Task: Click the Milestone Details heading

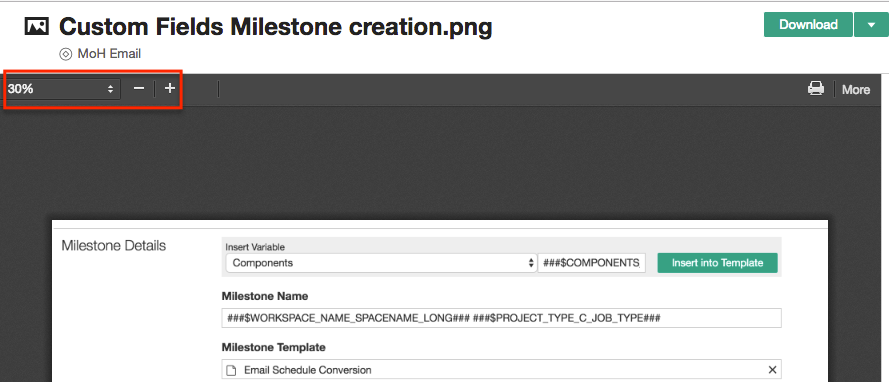Action: tap(113, 245)
